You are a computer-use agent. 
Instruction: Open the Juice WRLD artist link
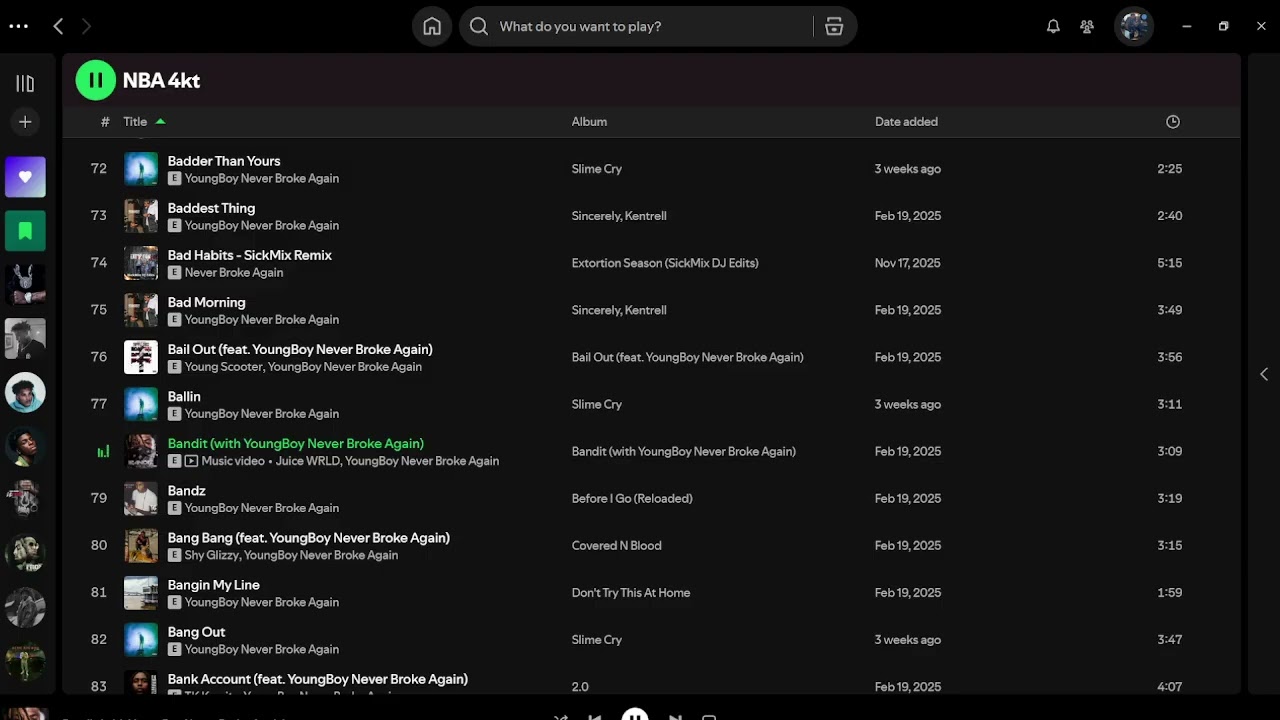(x=308, y=461)
